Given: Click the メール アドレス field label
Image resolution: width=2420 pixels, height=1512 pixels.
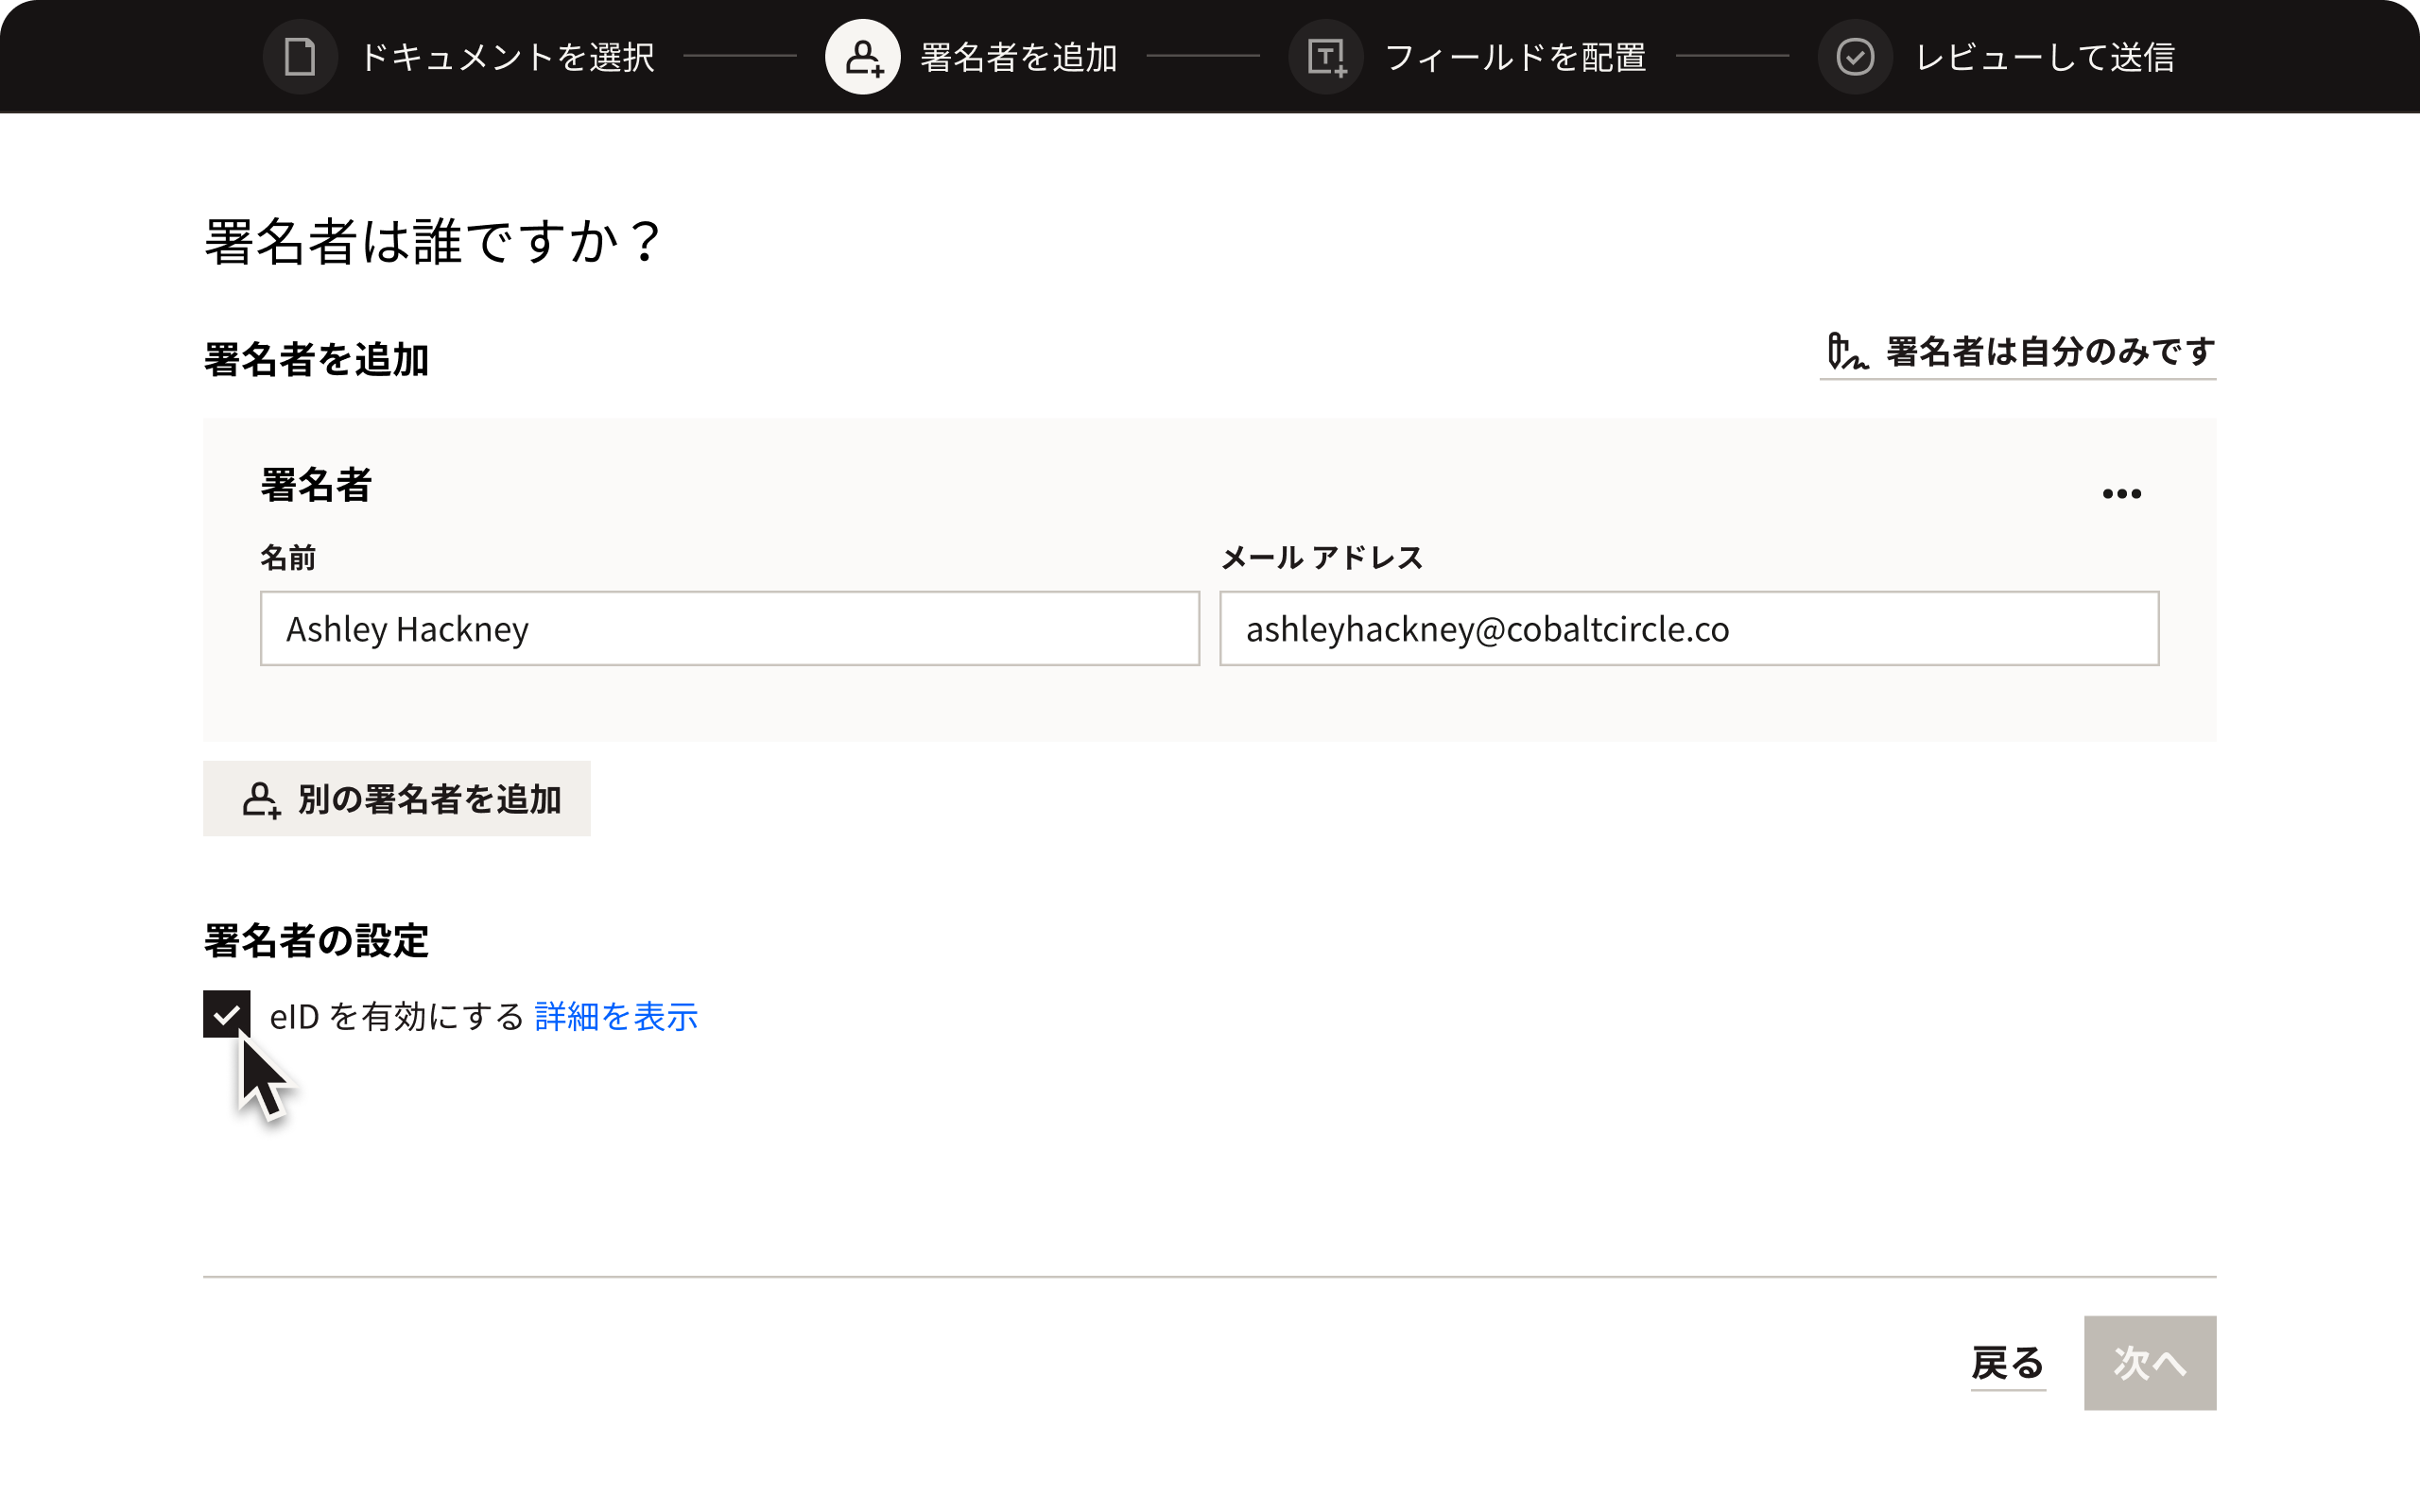Looking at the screenshot, I should tap(1321, 557).
